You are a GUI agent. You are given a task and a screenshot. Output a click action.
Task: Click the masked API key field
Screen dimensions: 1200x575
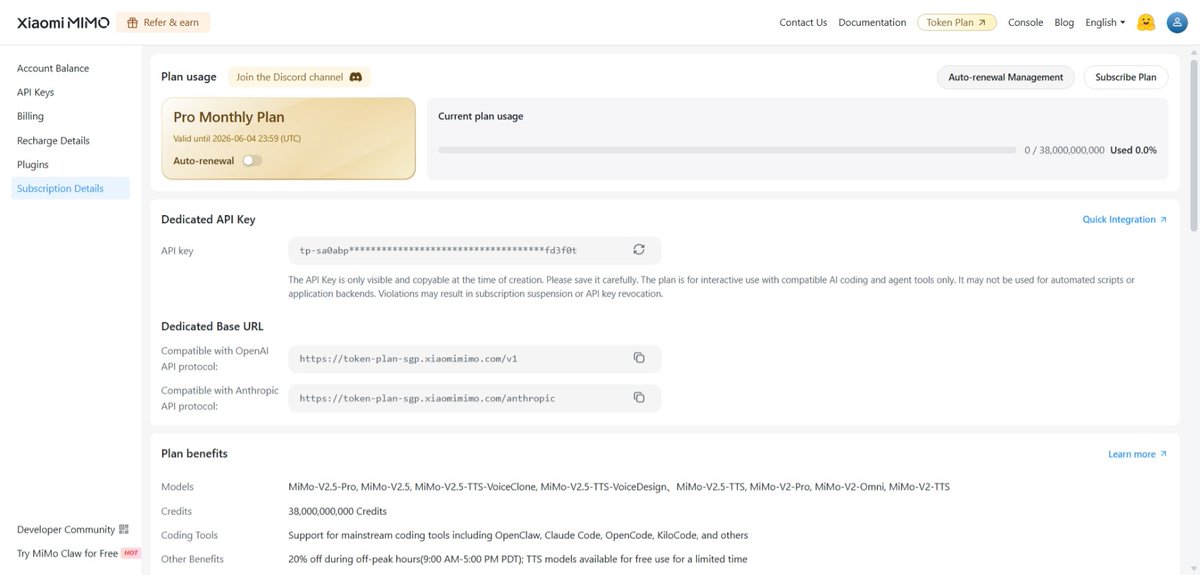pyautogui.click(x=474, y=250)
